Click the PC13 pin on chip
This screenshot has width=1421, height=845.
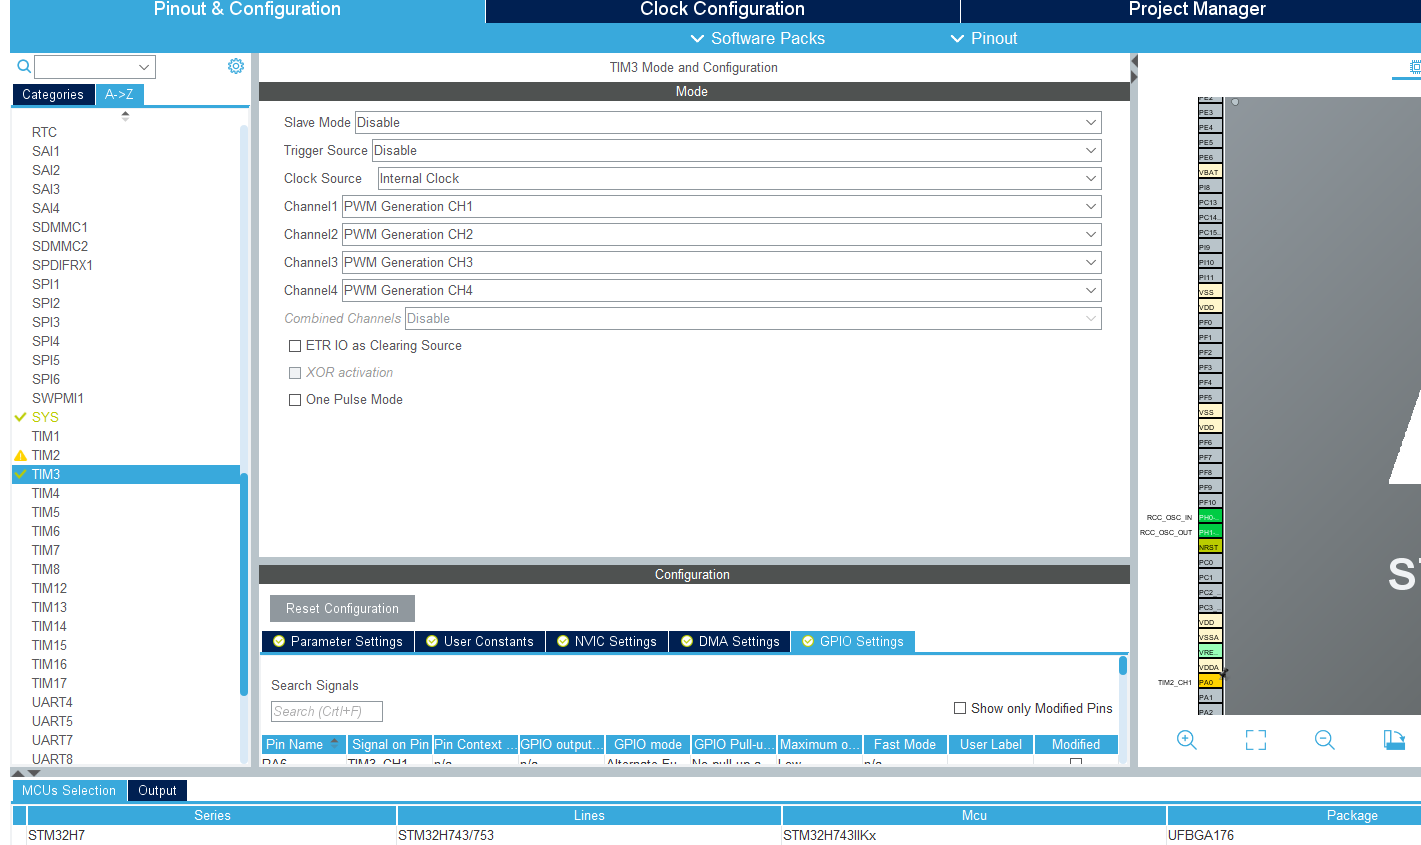(x=1210, y=202)
